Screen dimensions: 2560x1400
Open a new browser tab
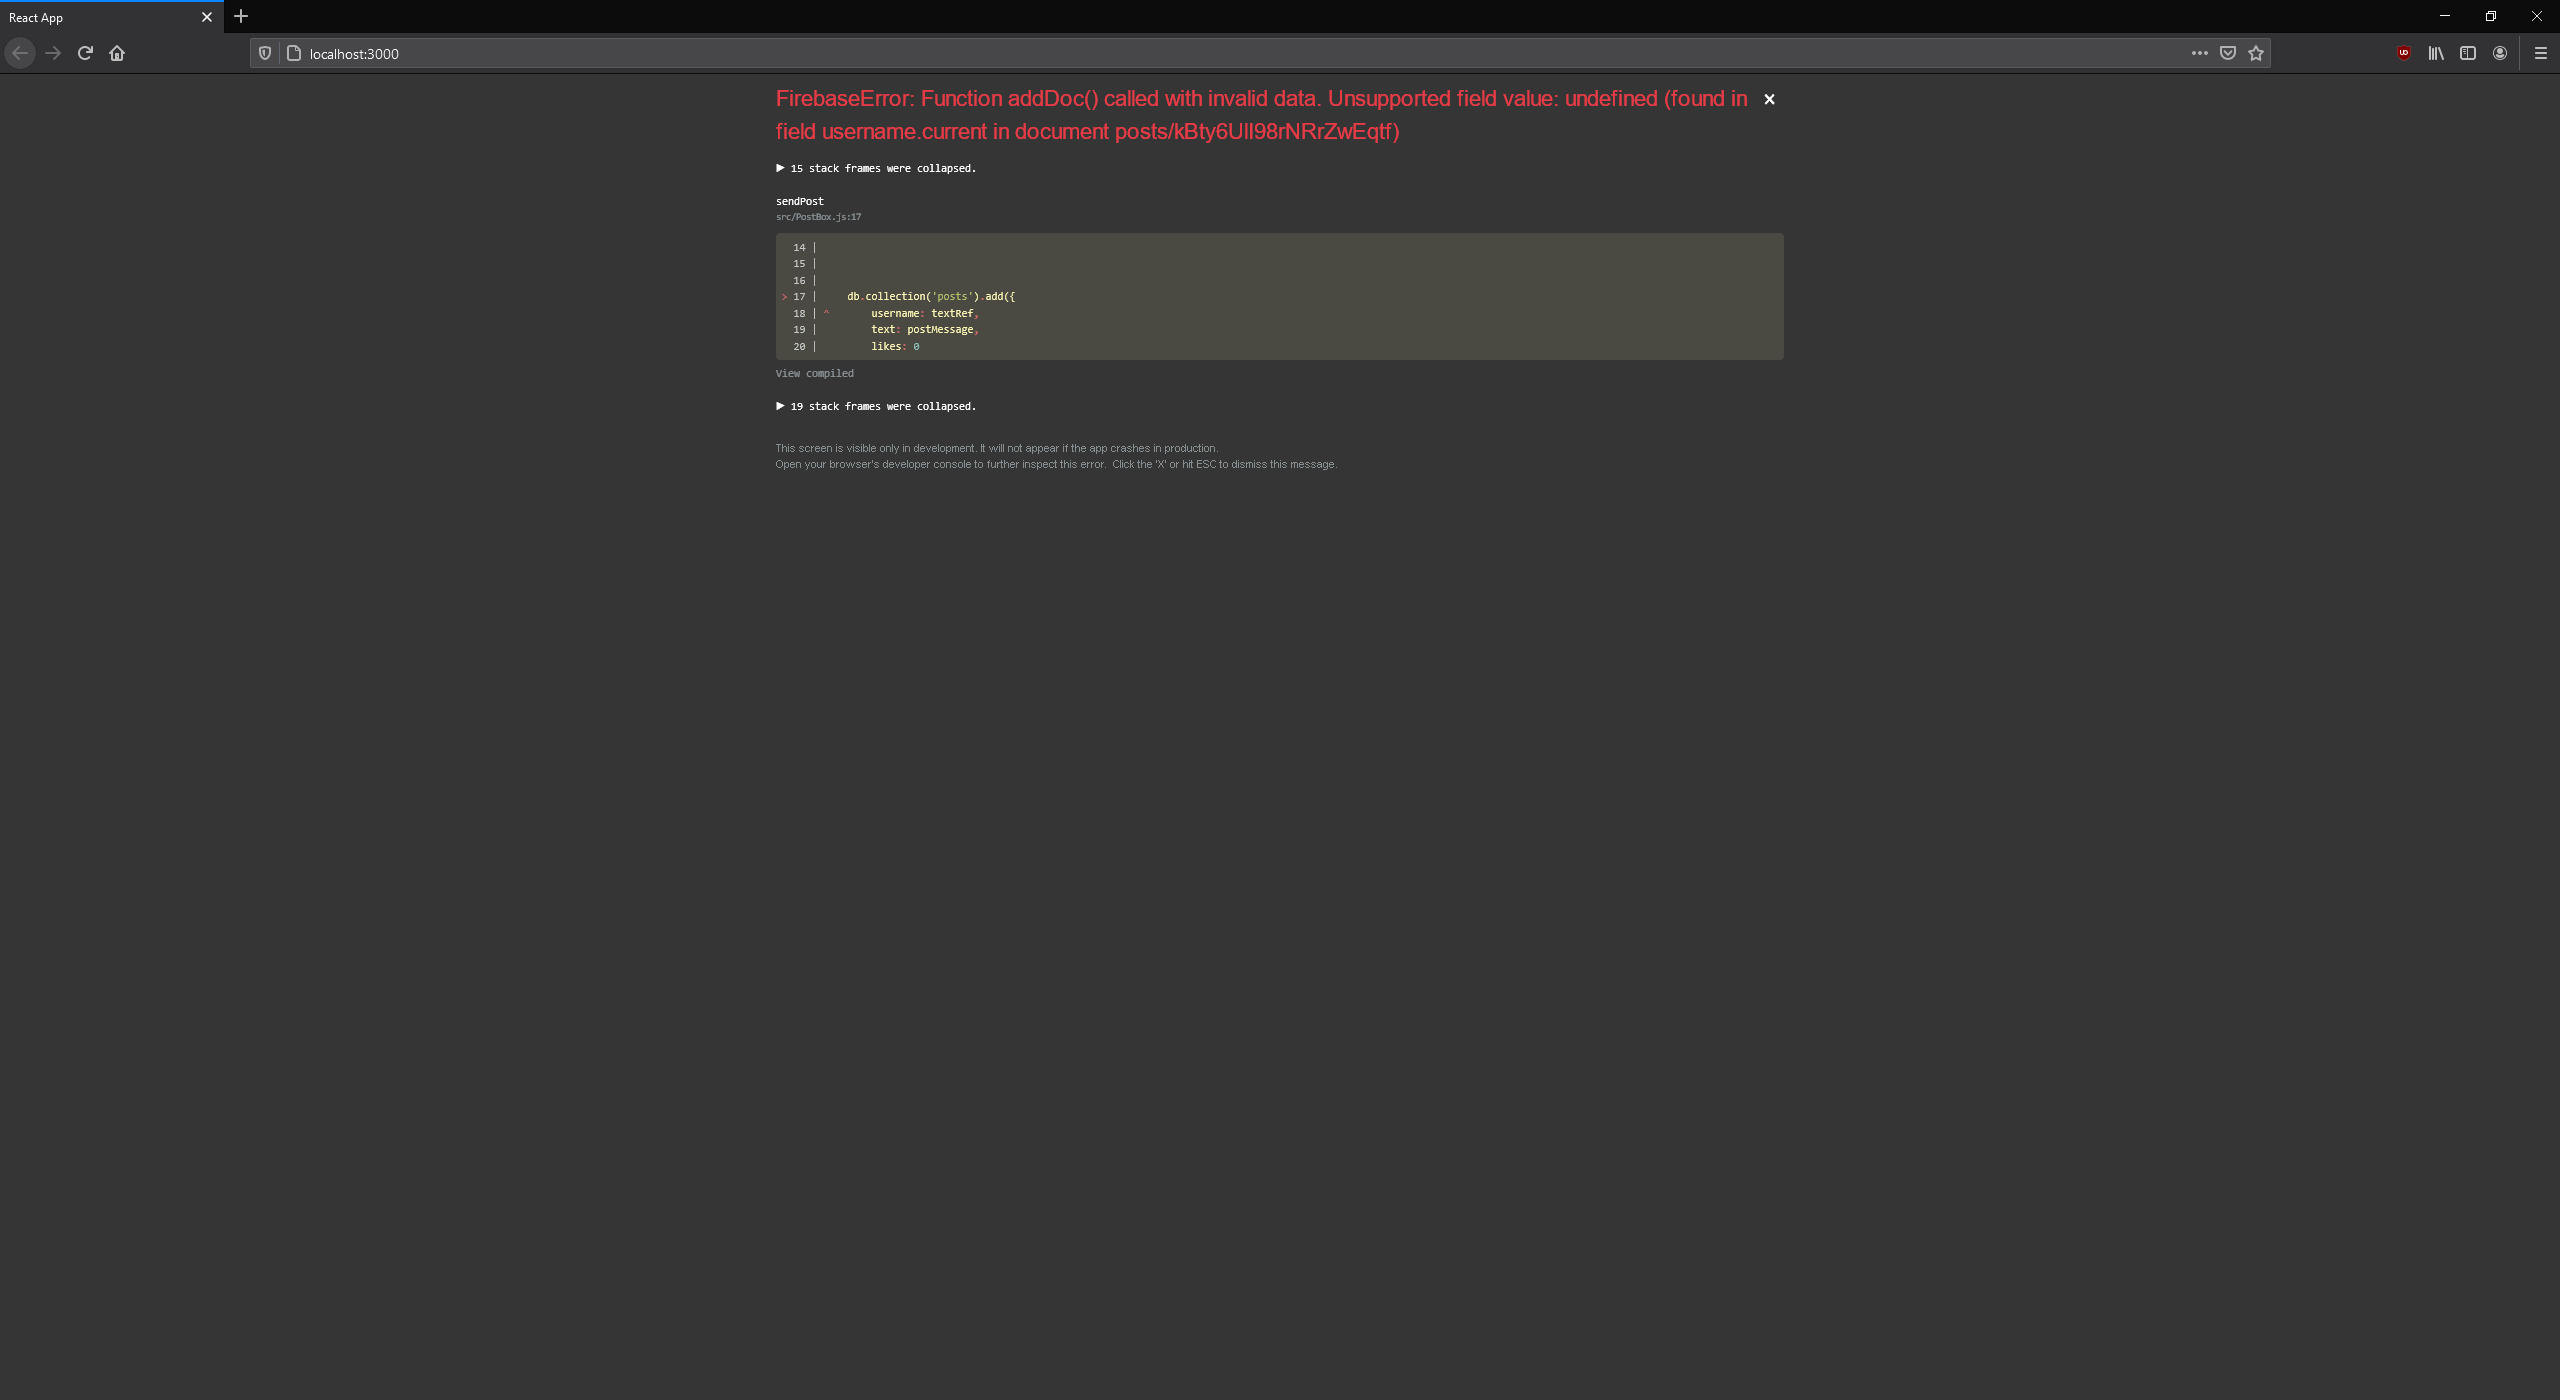coord(241,16)
